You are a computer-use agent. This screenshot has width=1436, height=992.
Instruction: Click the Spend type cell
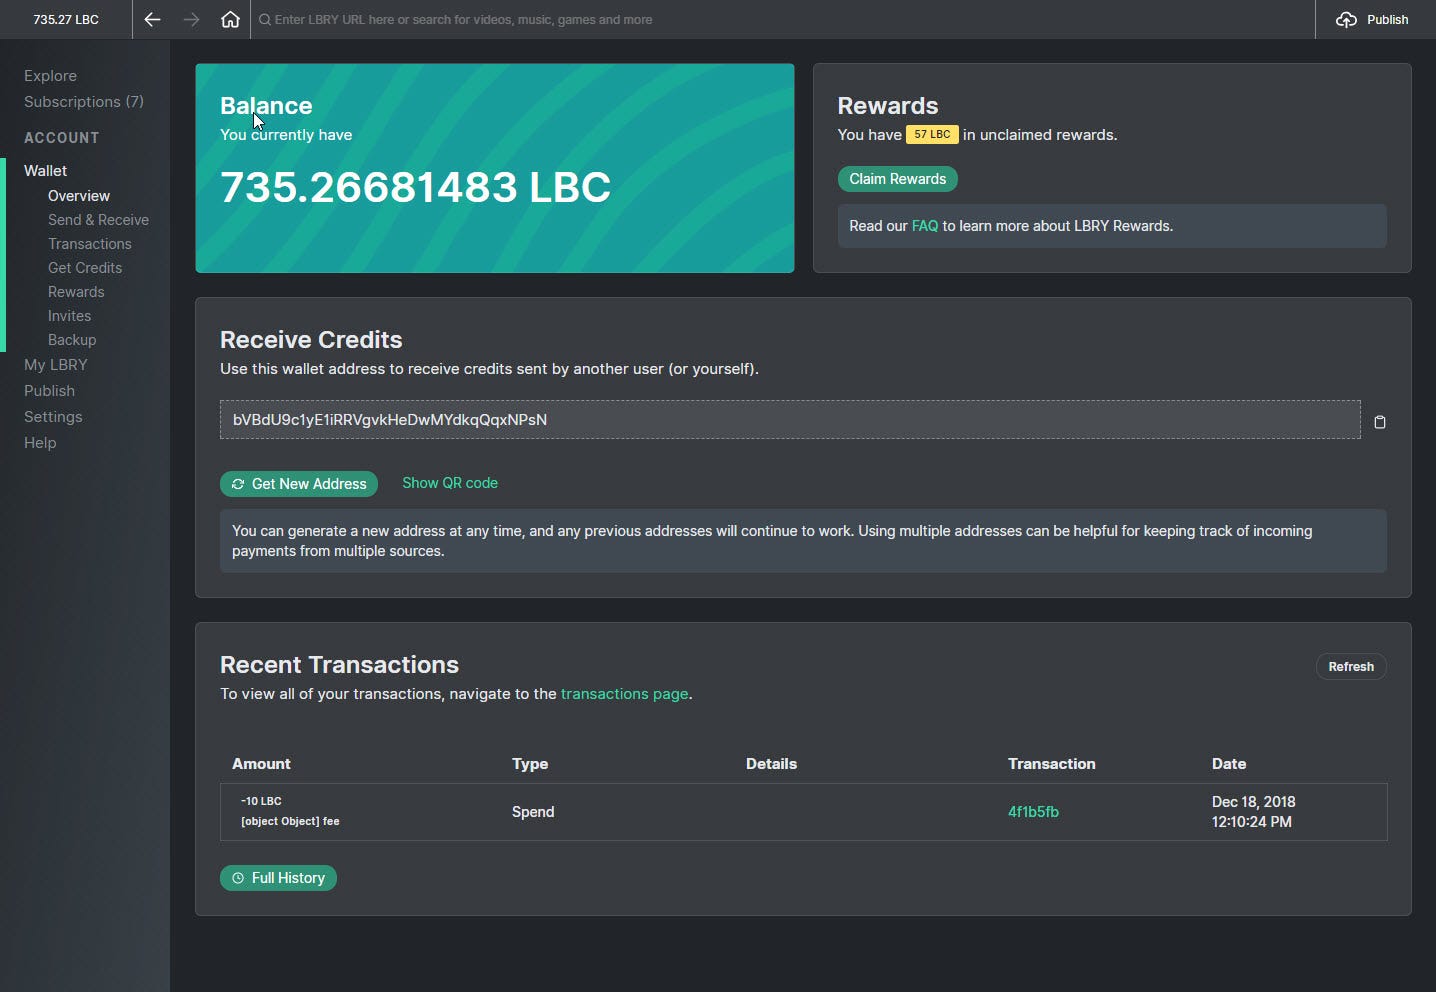(533, 812)
